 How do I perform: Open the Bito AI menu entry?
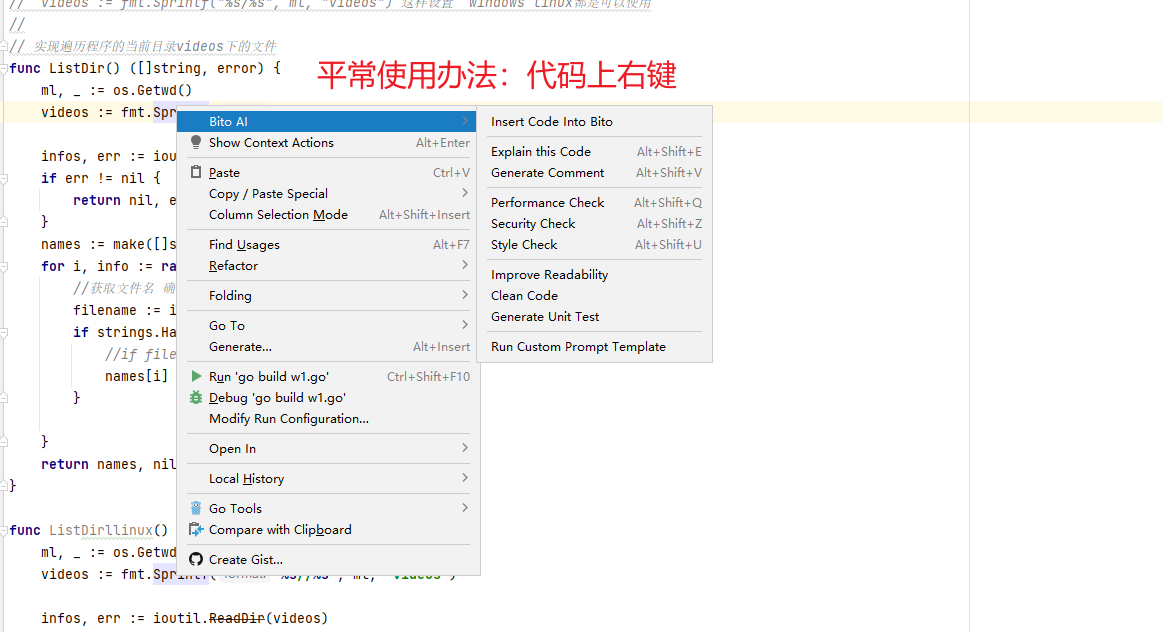tap(327, 122)
